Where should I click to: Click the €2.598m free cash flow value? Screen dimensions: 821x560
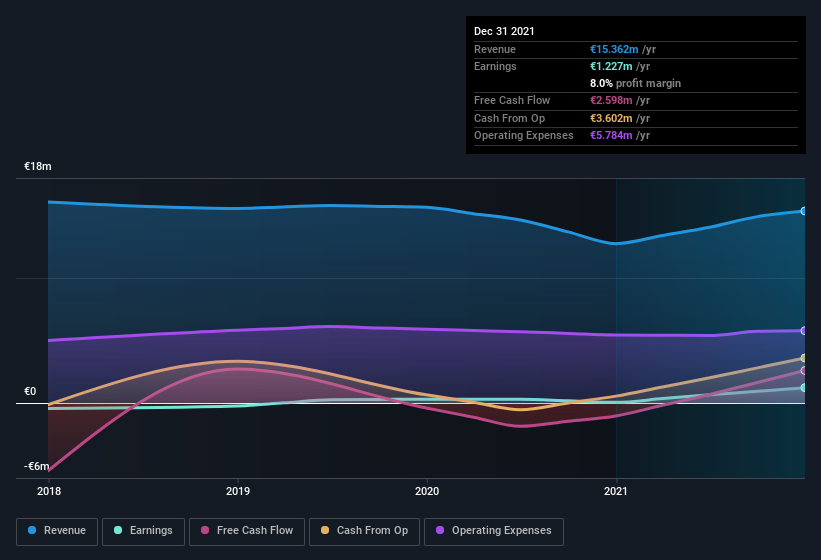click(x=611, y=100)
